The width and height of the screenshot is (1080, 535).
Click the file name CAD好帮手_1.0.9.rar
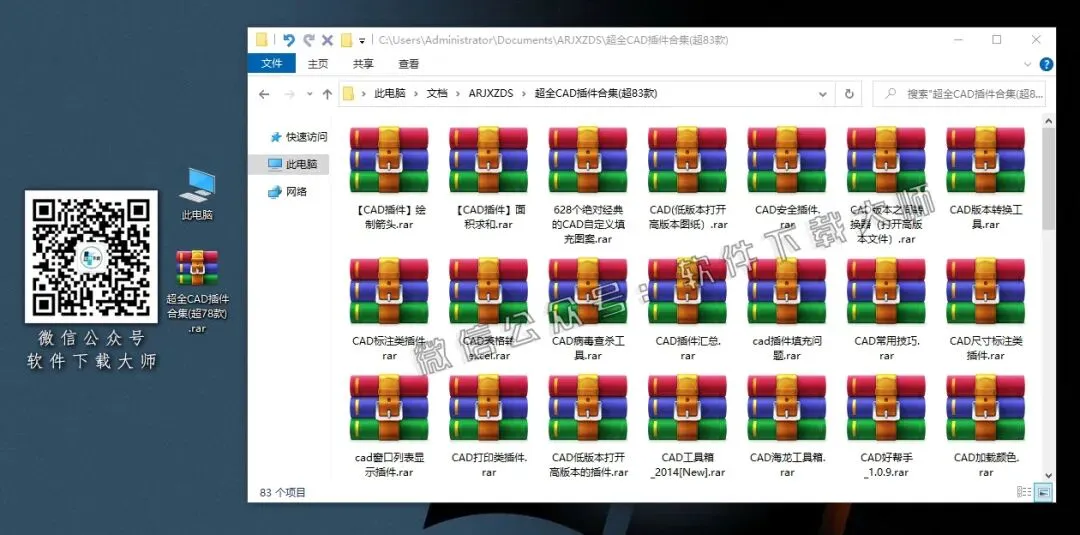point(886,465)
